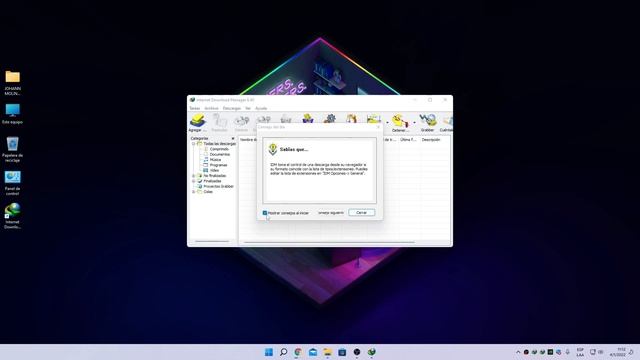Click the Última F... column header
640x360 pixels.
click(408, 140)
